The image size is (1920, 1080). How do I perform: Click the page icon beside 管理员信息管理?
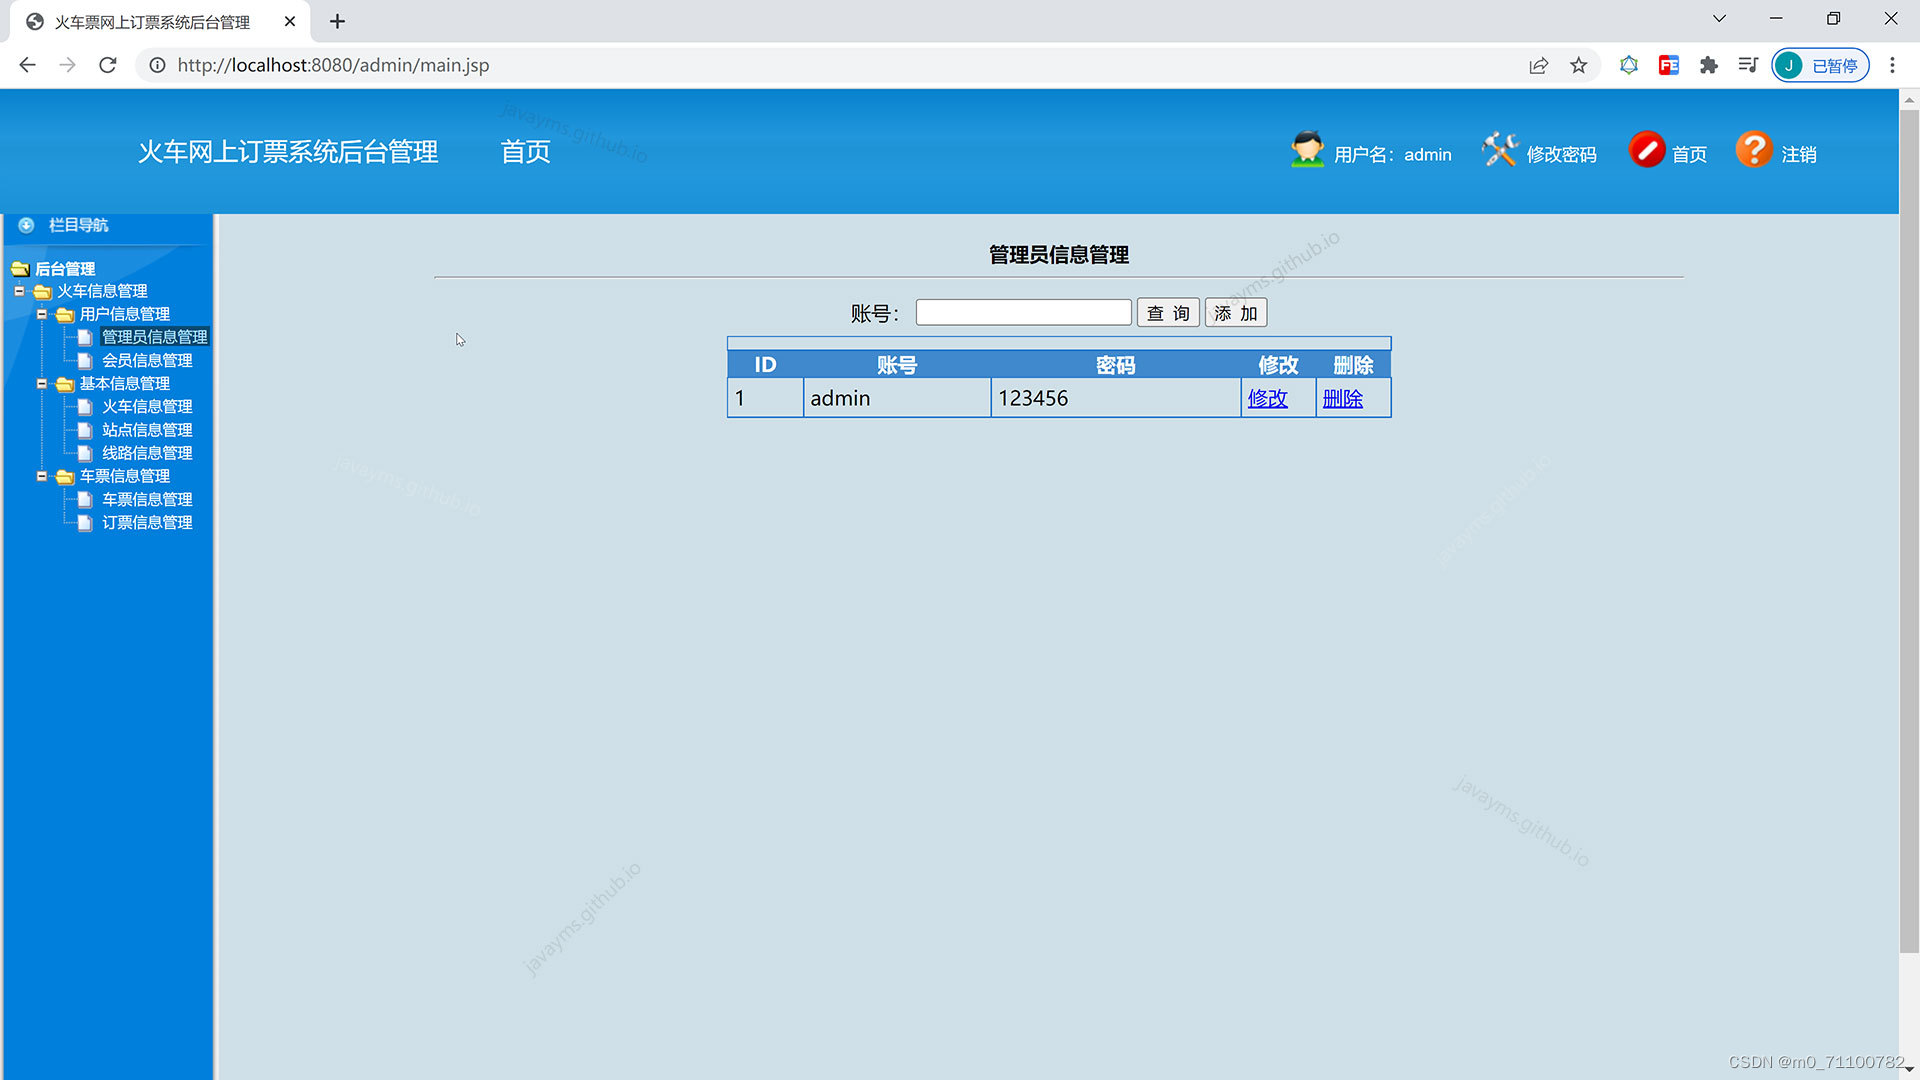click(85, 337)
